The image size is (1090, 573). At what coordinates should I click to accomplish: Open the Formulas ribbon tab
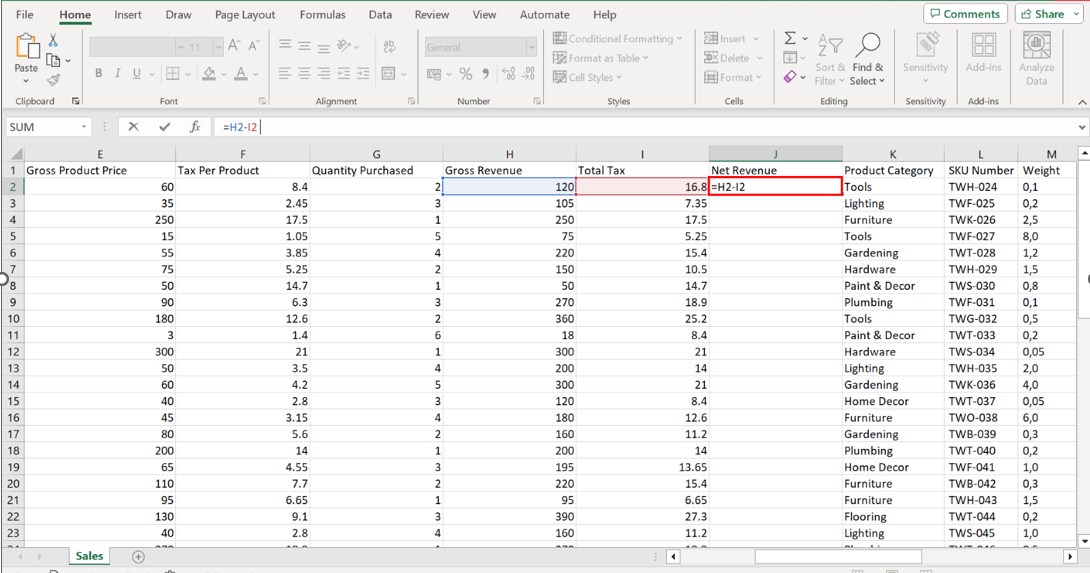[322, 15]
